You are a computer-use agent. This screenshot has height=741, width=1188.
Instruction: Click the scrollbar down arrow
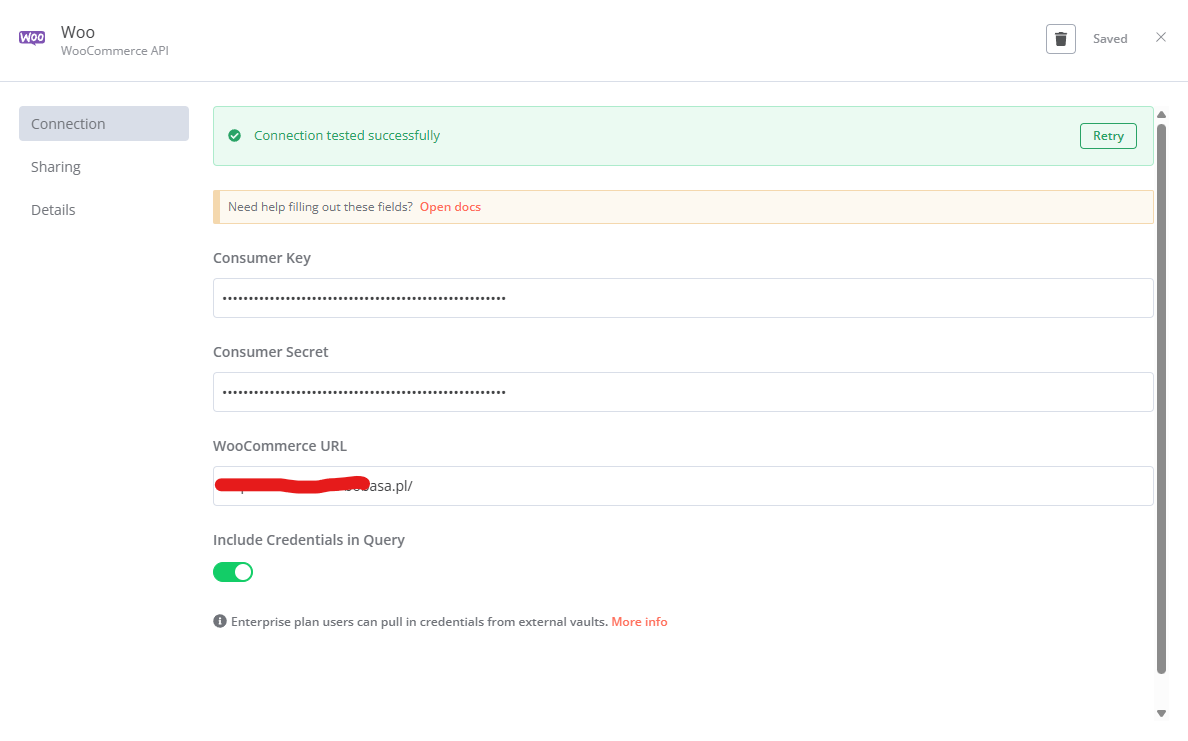[x=1161, y=713]
